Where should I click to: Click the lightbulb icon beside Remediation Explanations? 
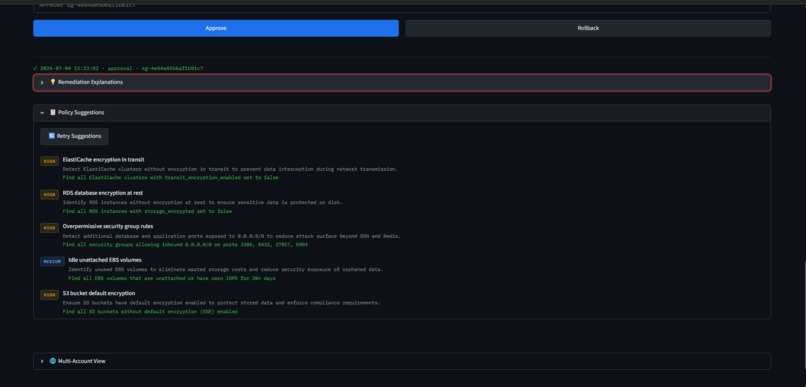[52, 82]
